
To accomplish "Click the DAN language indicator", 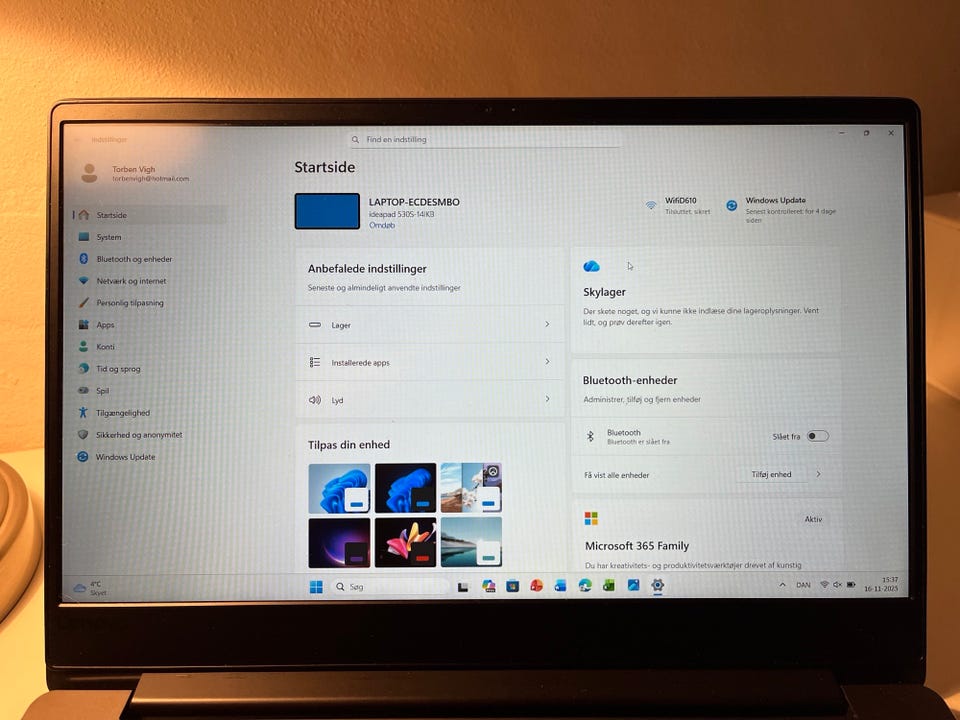I will 803,585.
